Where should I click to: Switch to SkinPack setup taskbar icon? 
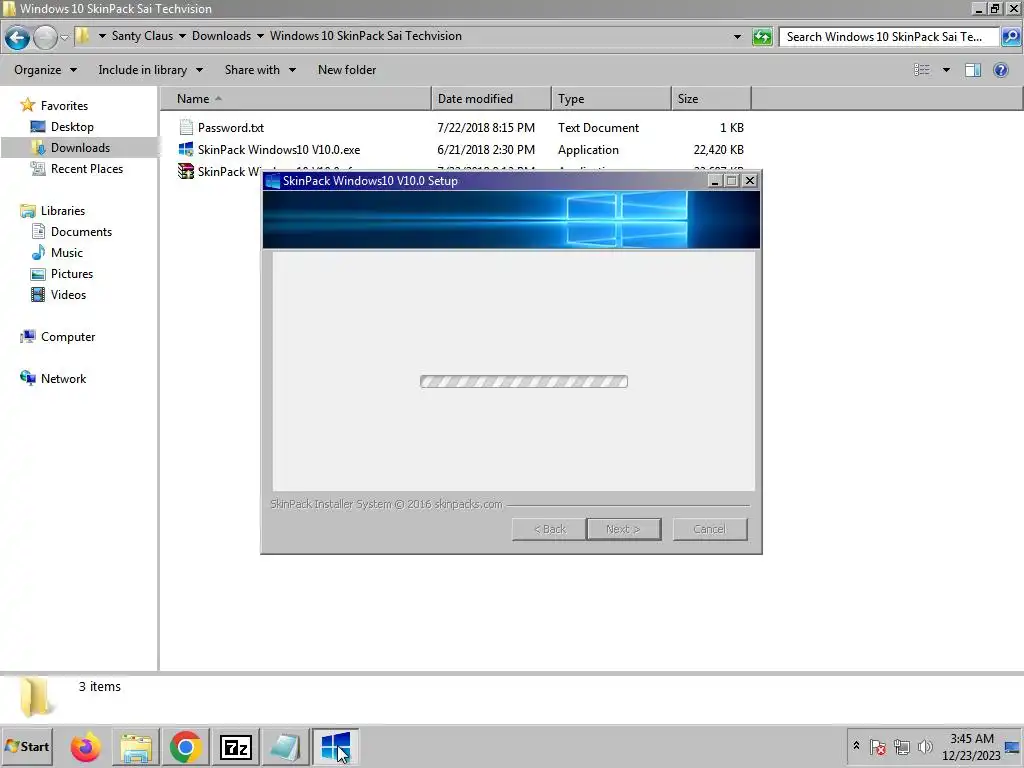click(336, 746)
